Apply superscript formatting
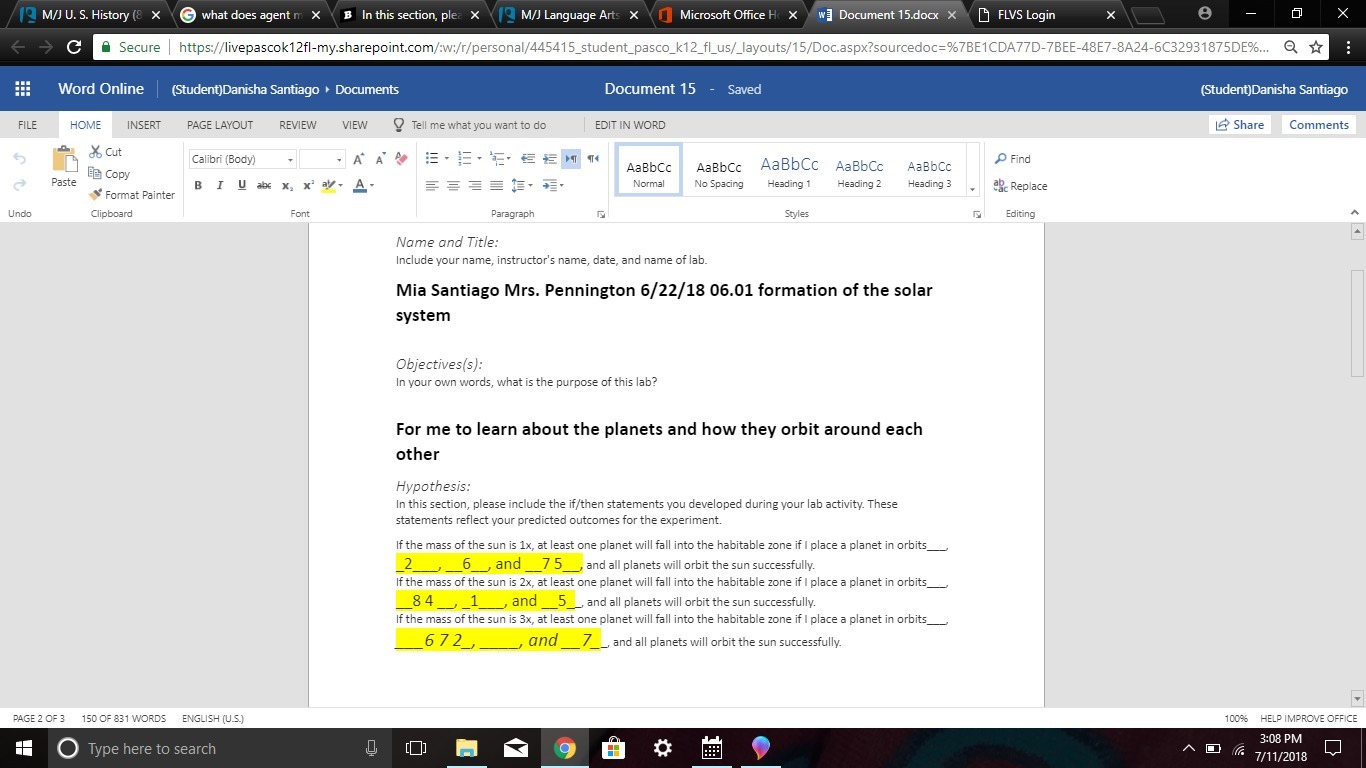The height and width of the screenshot is (768, 1366). 308,186
